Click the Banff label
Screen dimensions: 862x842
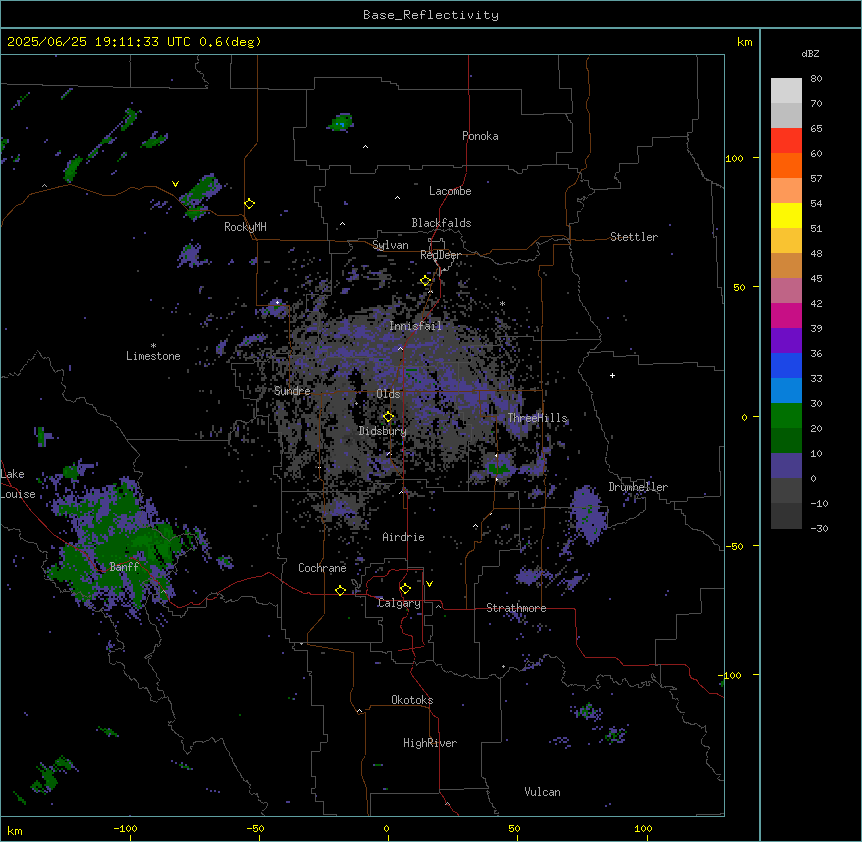coord(124,567)
